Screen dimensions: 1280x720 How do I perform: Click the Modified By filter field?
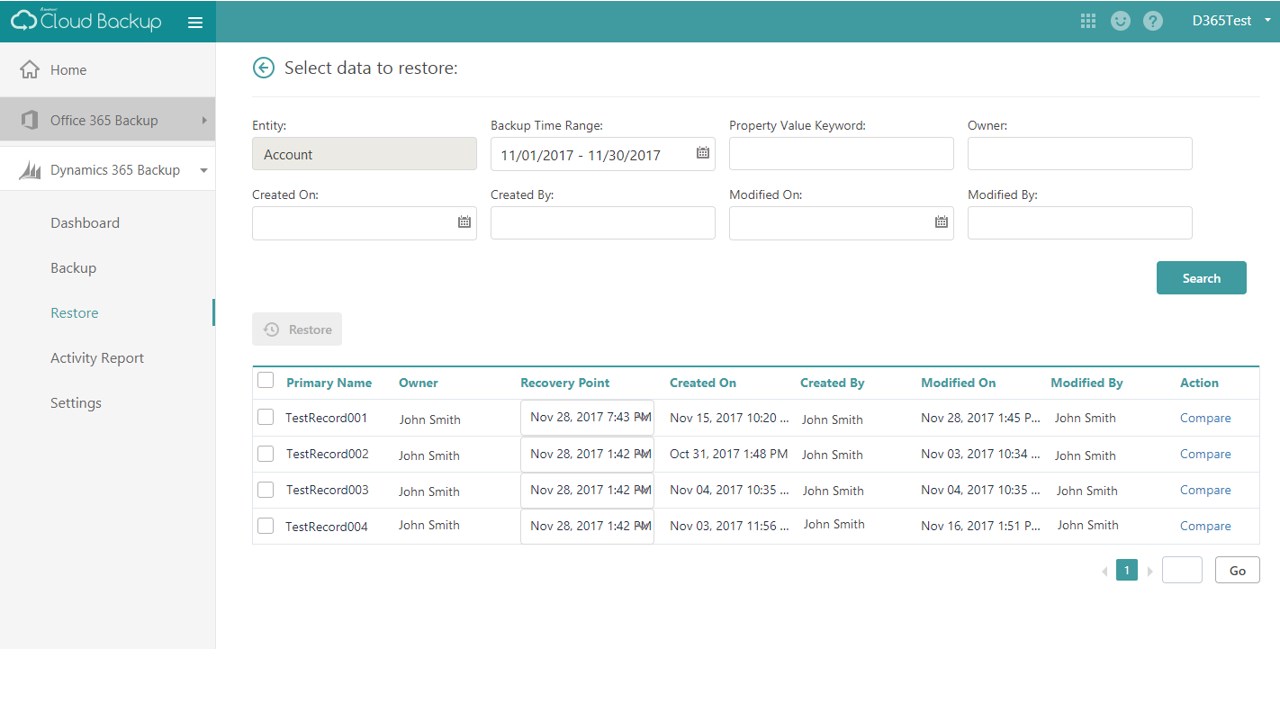1080,223
